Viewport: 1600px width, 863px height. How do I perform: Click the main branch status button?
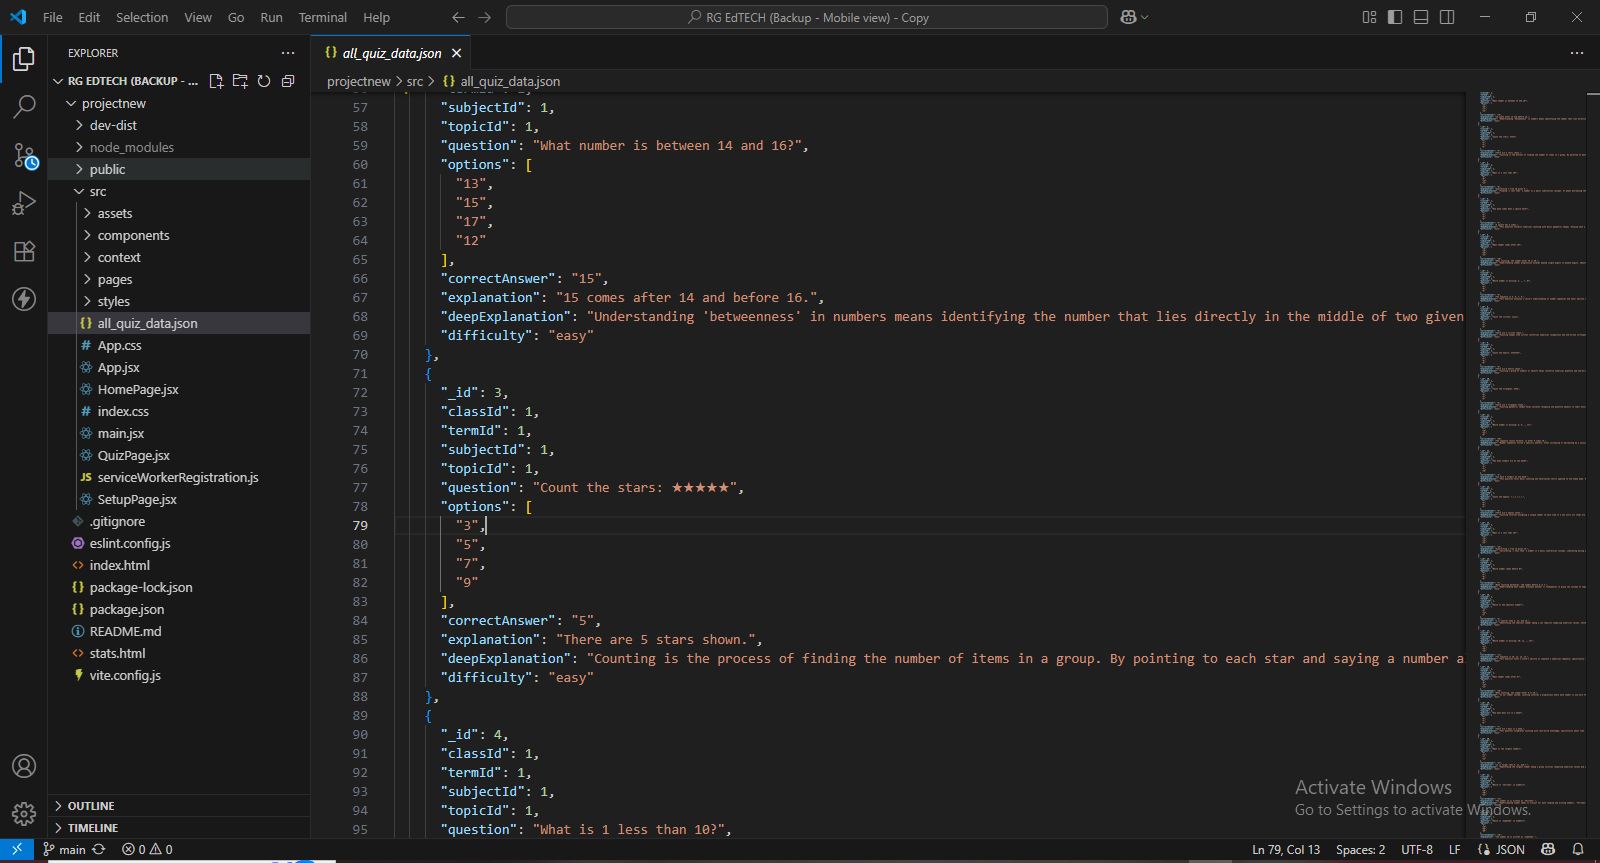(64, 849)
